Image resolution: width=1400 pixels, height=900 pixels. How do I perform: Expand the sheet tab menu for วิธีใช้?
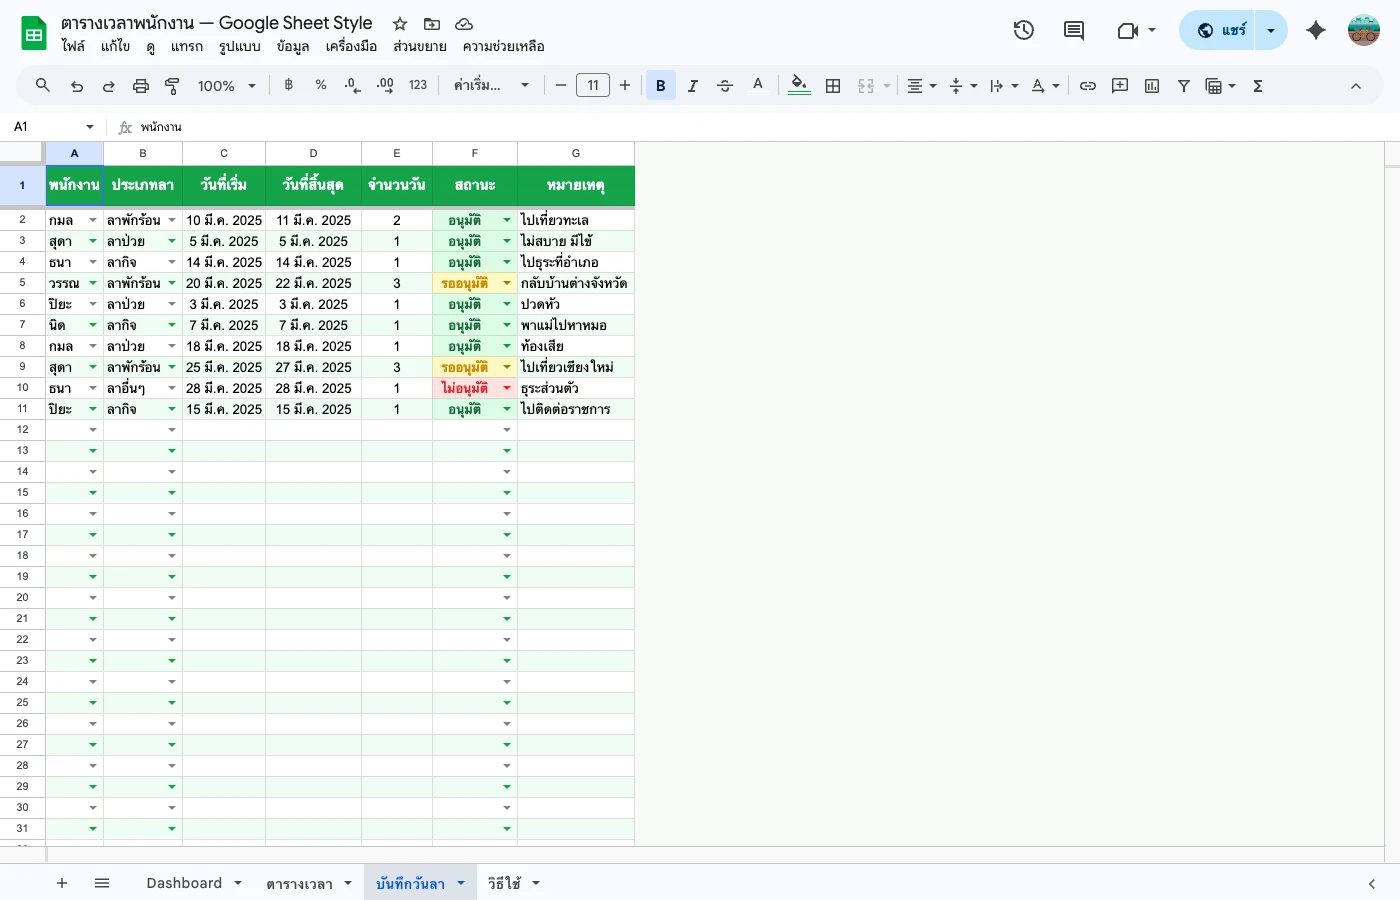click(536, 883)
